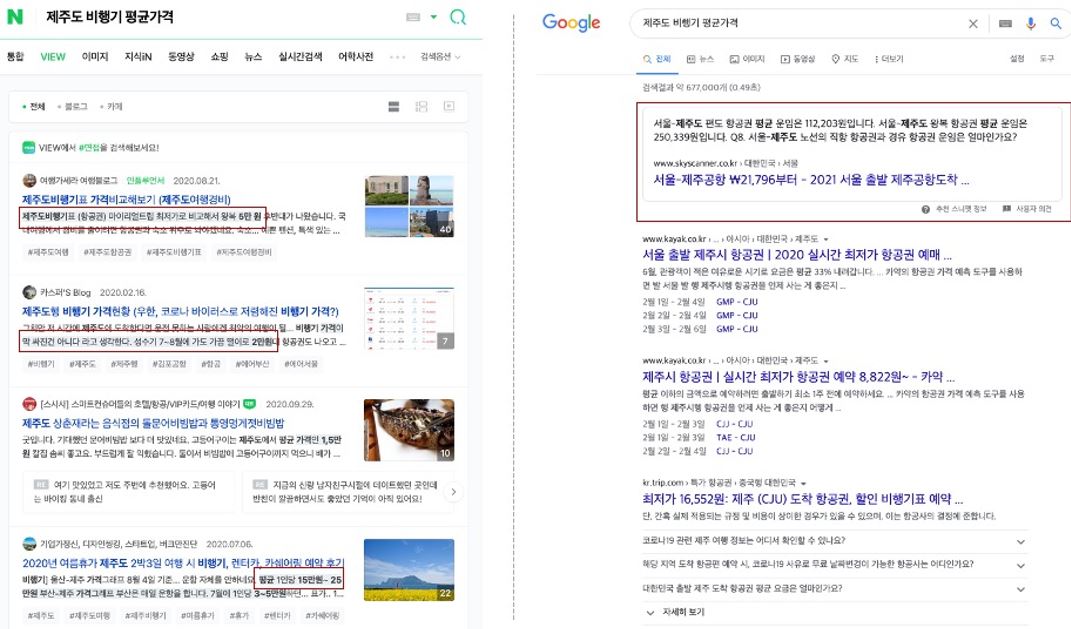The height and width of the screenshot is (629, 1071).
Task: Expand 코로나19 관련 제주 여행 정보 question
Action: pos(833,541)
